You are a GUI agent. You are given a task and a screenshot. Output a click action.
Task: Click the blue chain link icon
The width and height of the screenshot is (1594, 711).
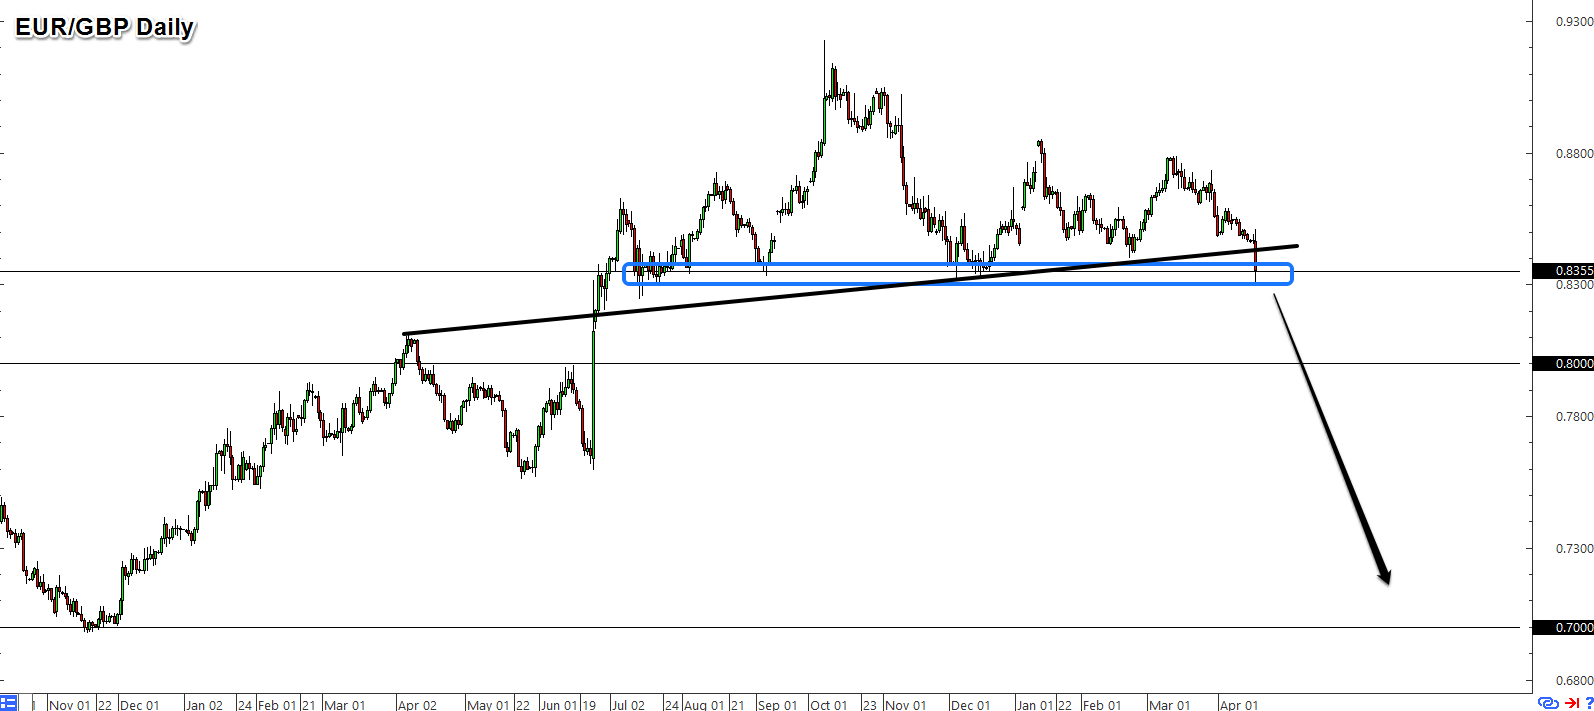point(1548,704)
